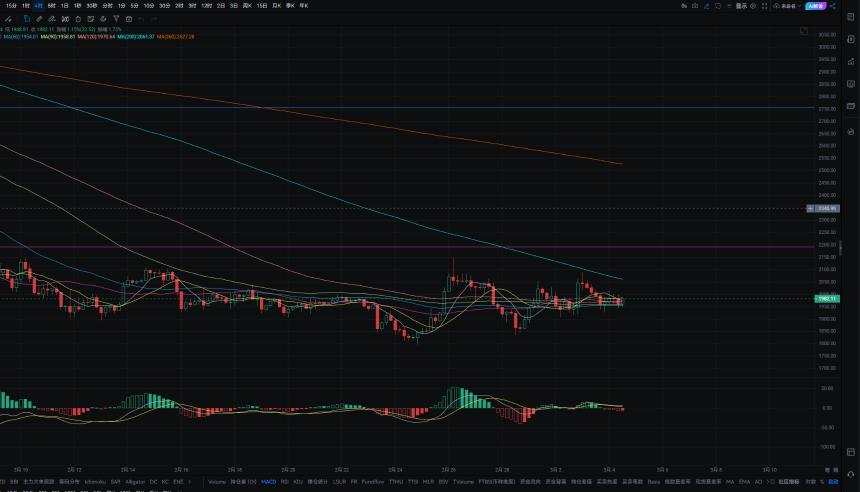Click the top icon in right sidebar
The height and width of the screenshot is (492, 860).
[x=851, y=17]
